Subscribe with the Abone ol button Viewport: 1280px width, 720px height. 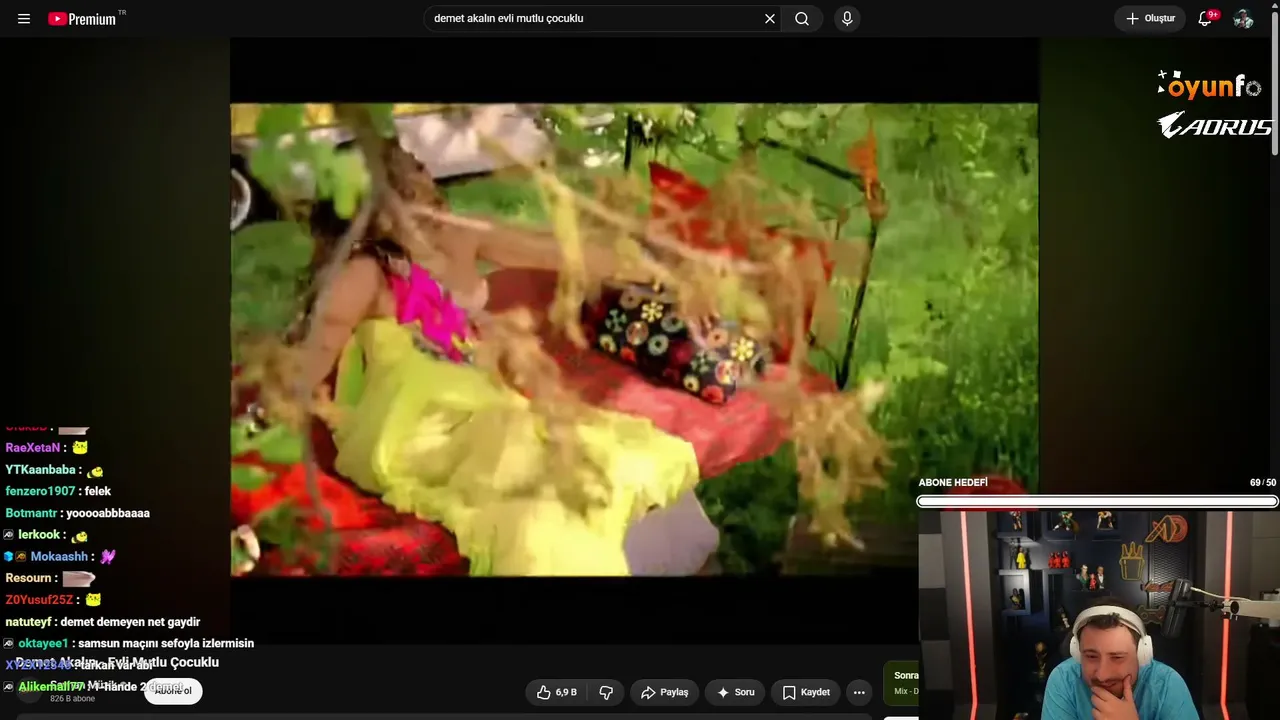point(173,691)
